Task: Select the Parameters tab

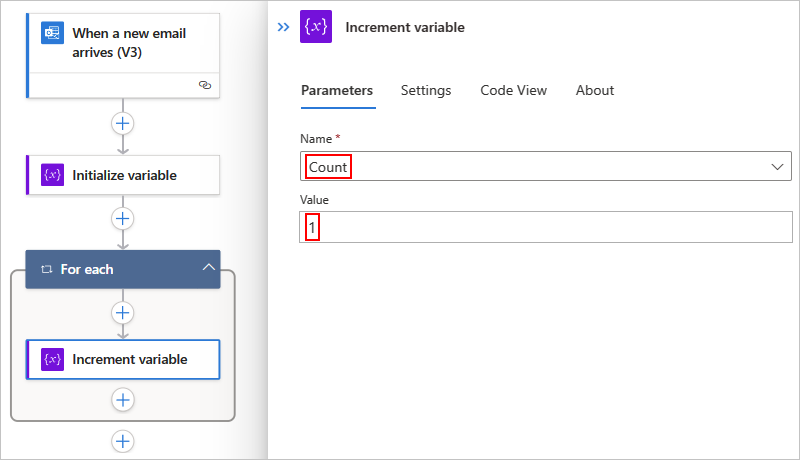Action: click(x=337, y=90)
